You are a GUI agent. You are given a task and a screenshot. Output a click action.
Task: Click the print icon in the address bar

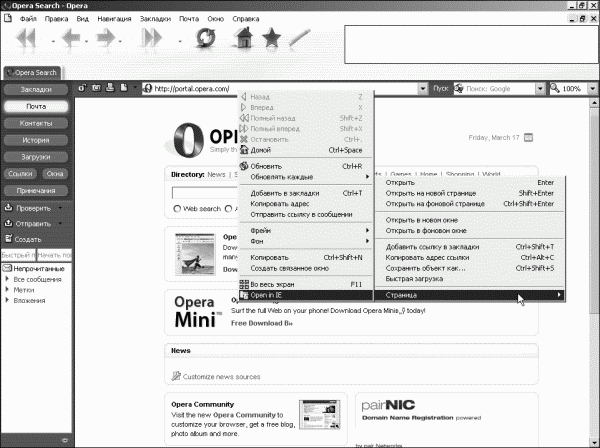(x=110, y=88)
